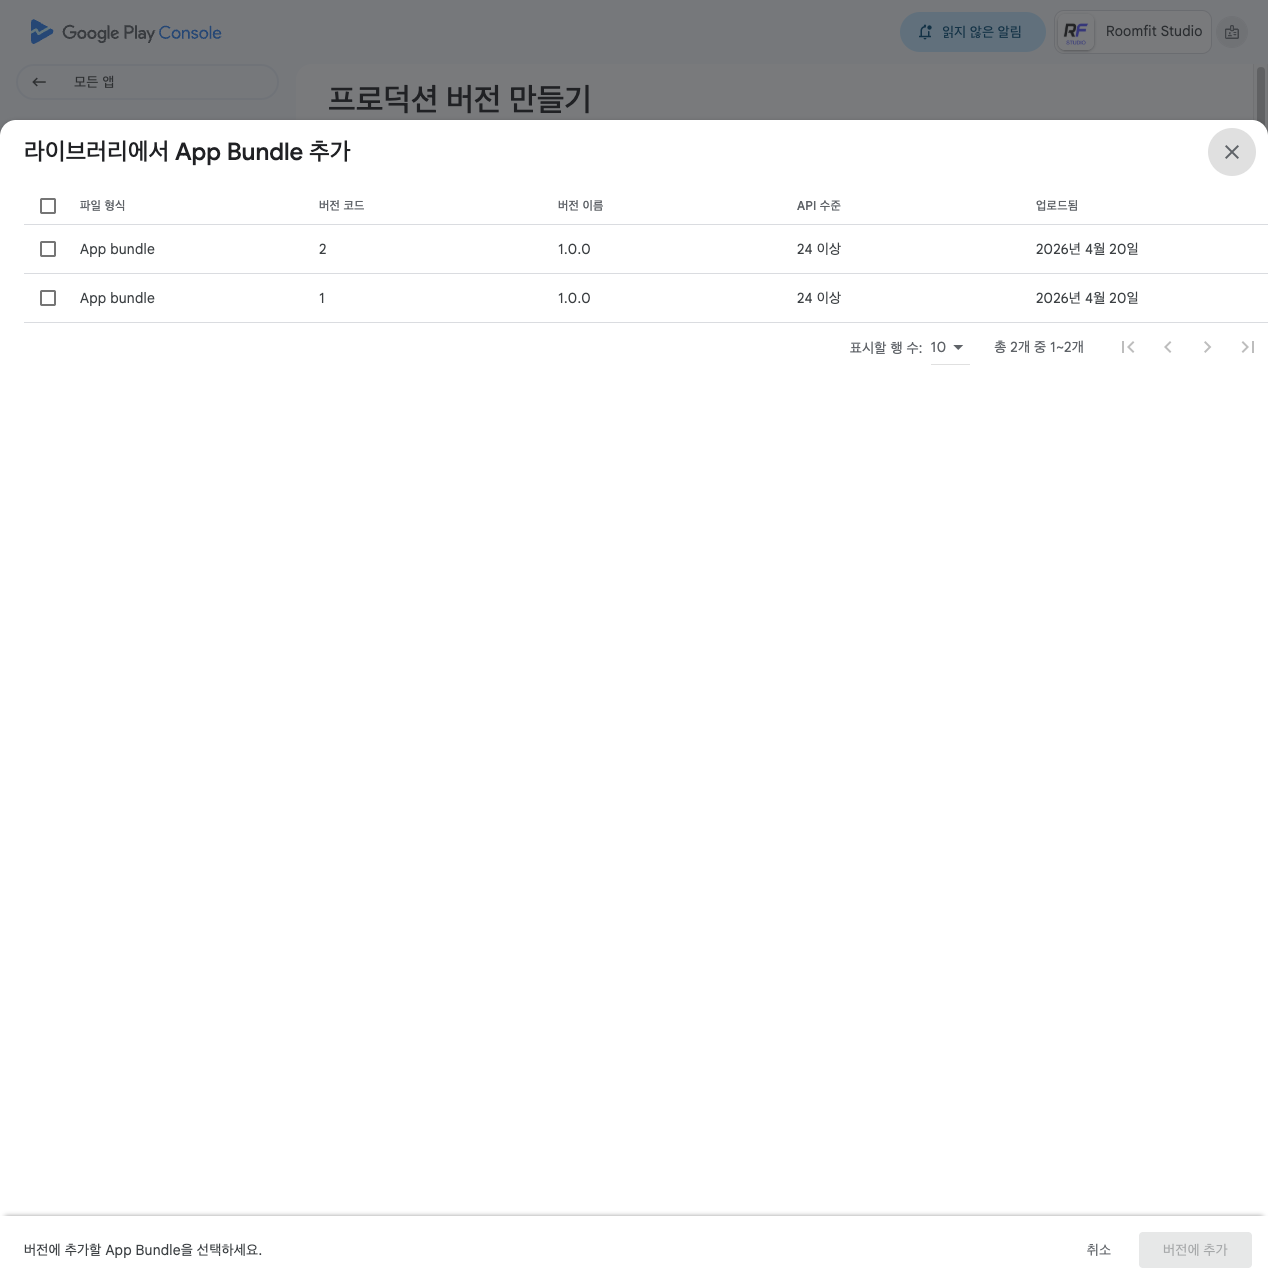Go to the previous page of results
The height and width of the screenshot is (1284, 1268).
click(x=1168, y=347)
